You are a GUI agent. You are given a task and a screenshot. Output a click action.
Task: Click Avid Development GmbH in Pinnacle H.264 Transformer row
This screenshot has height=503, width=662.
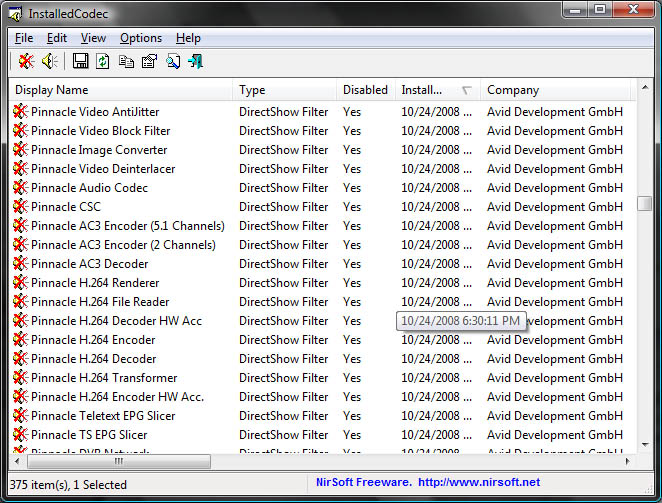[x=555, y=378]
